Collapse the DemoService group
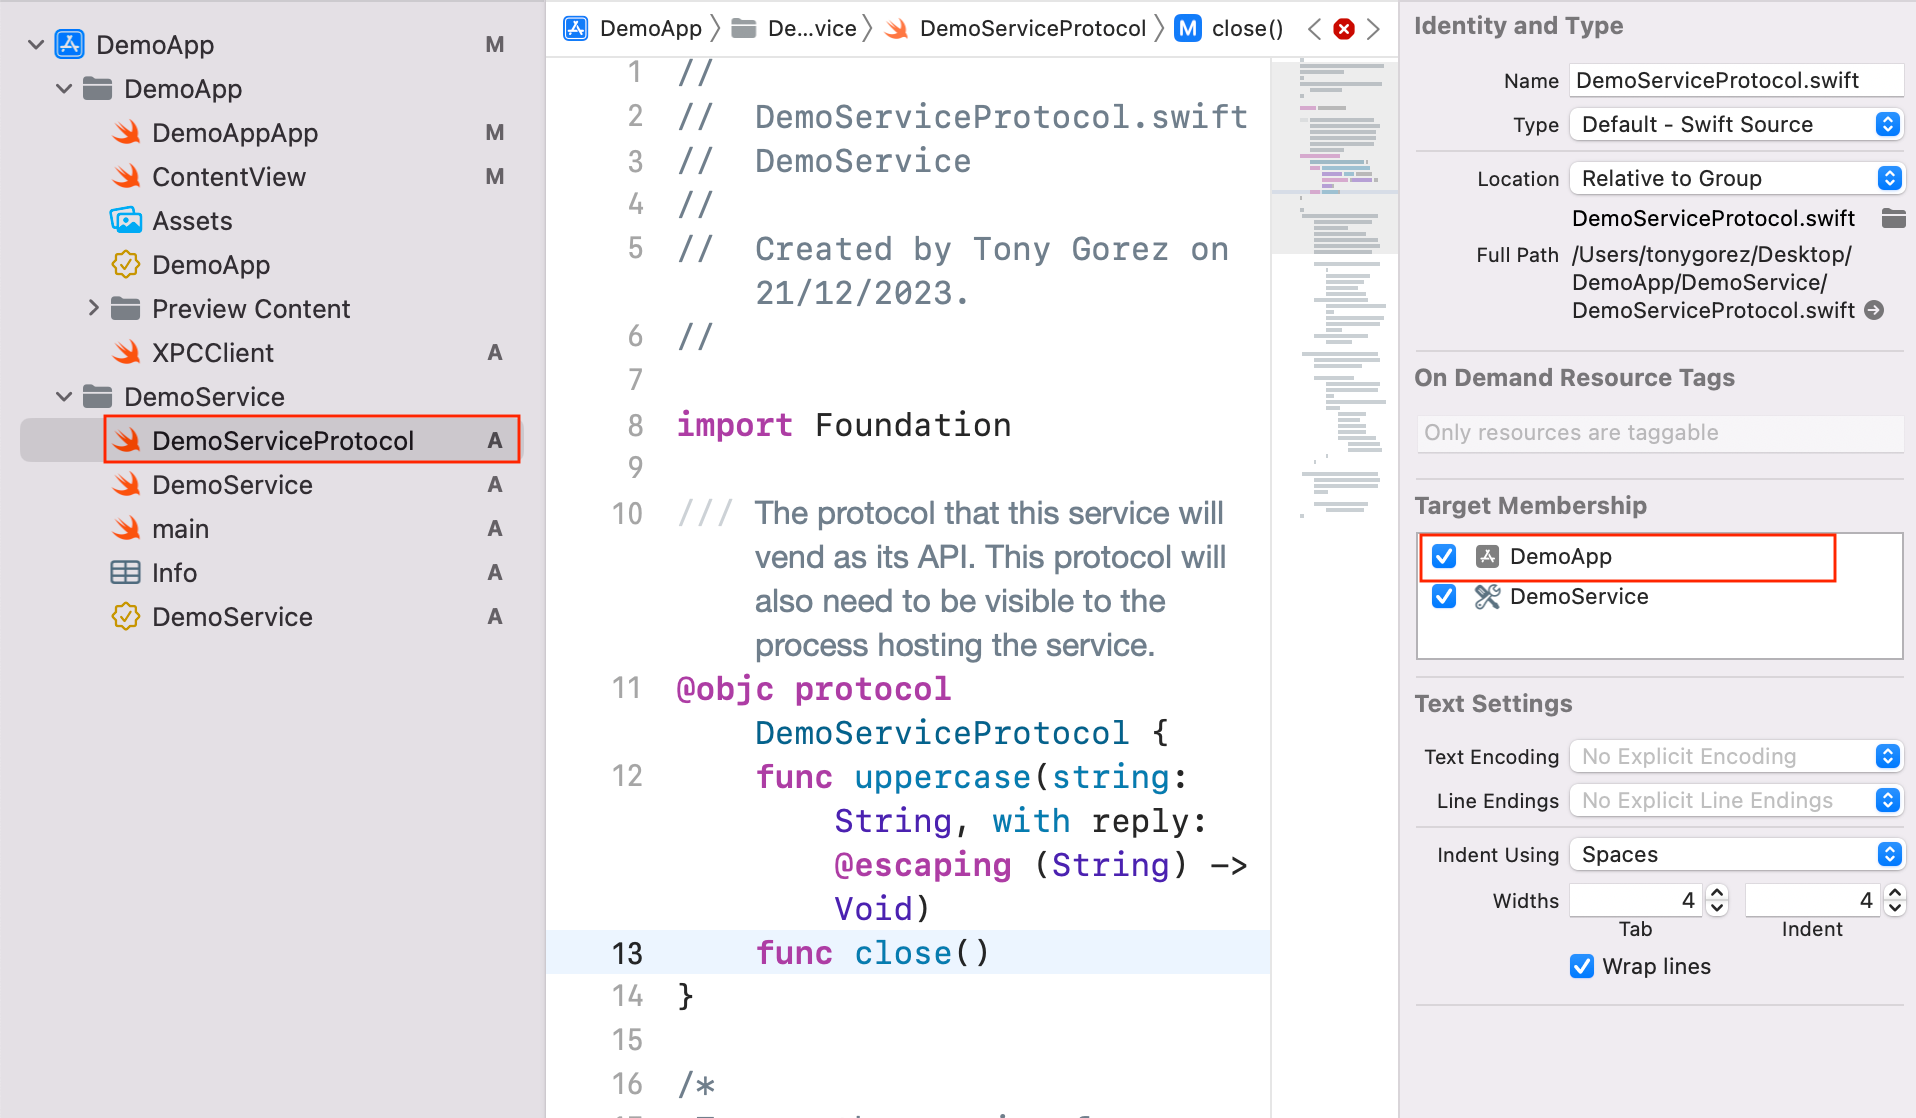The image size is (1916, 1118). click(64, 396)
